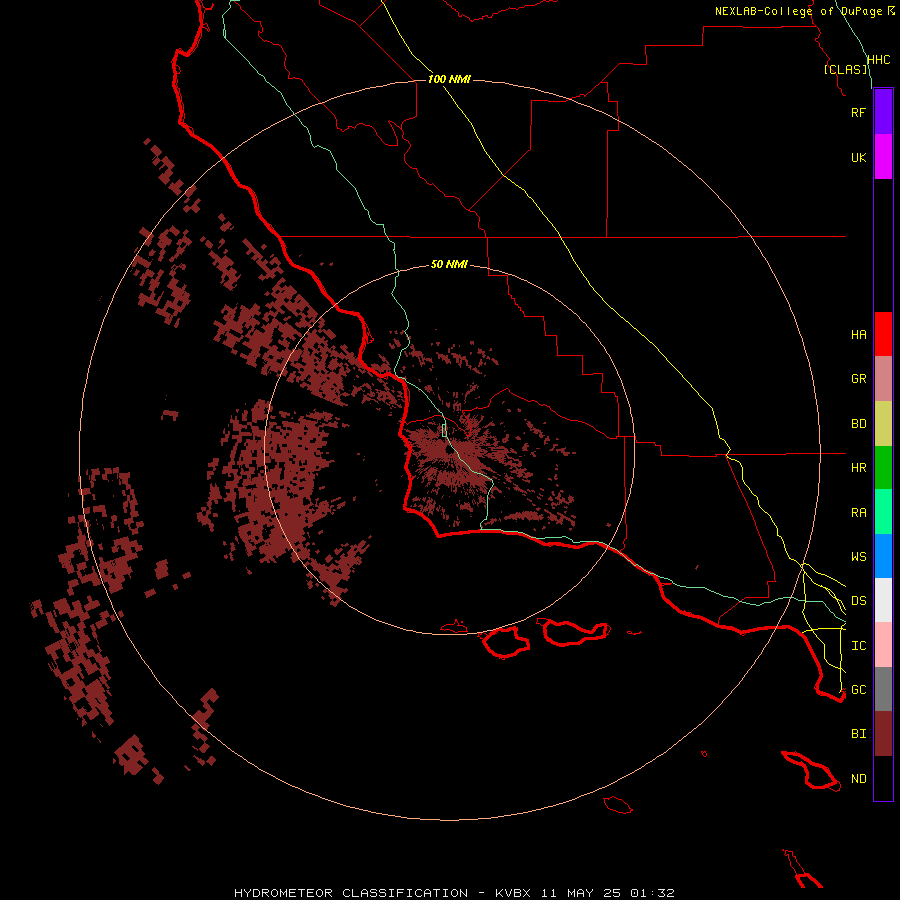Click the Hydrometeor Classification KVBX caption
Viewport: 900px width, 900px height.
(x=454, y=893)
